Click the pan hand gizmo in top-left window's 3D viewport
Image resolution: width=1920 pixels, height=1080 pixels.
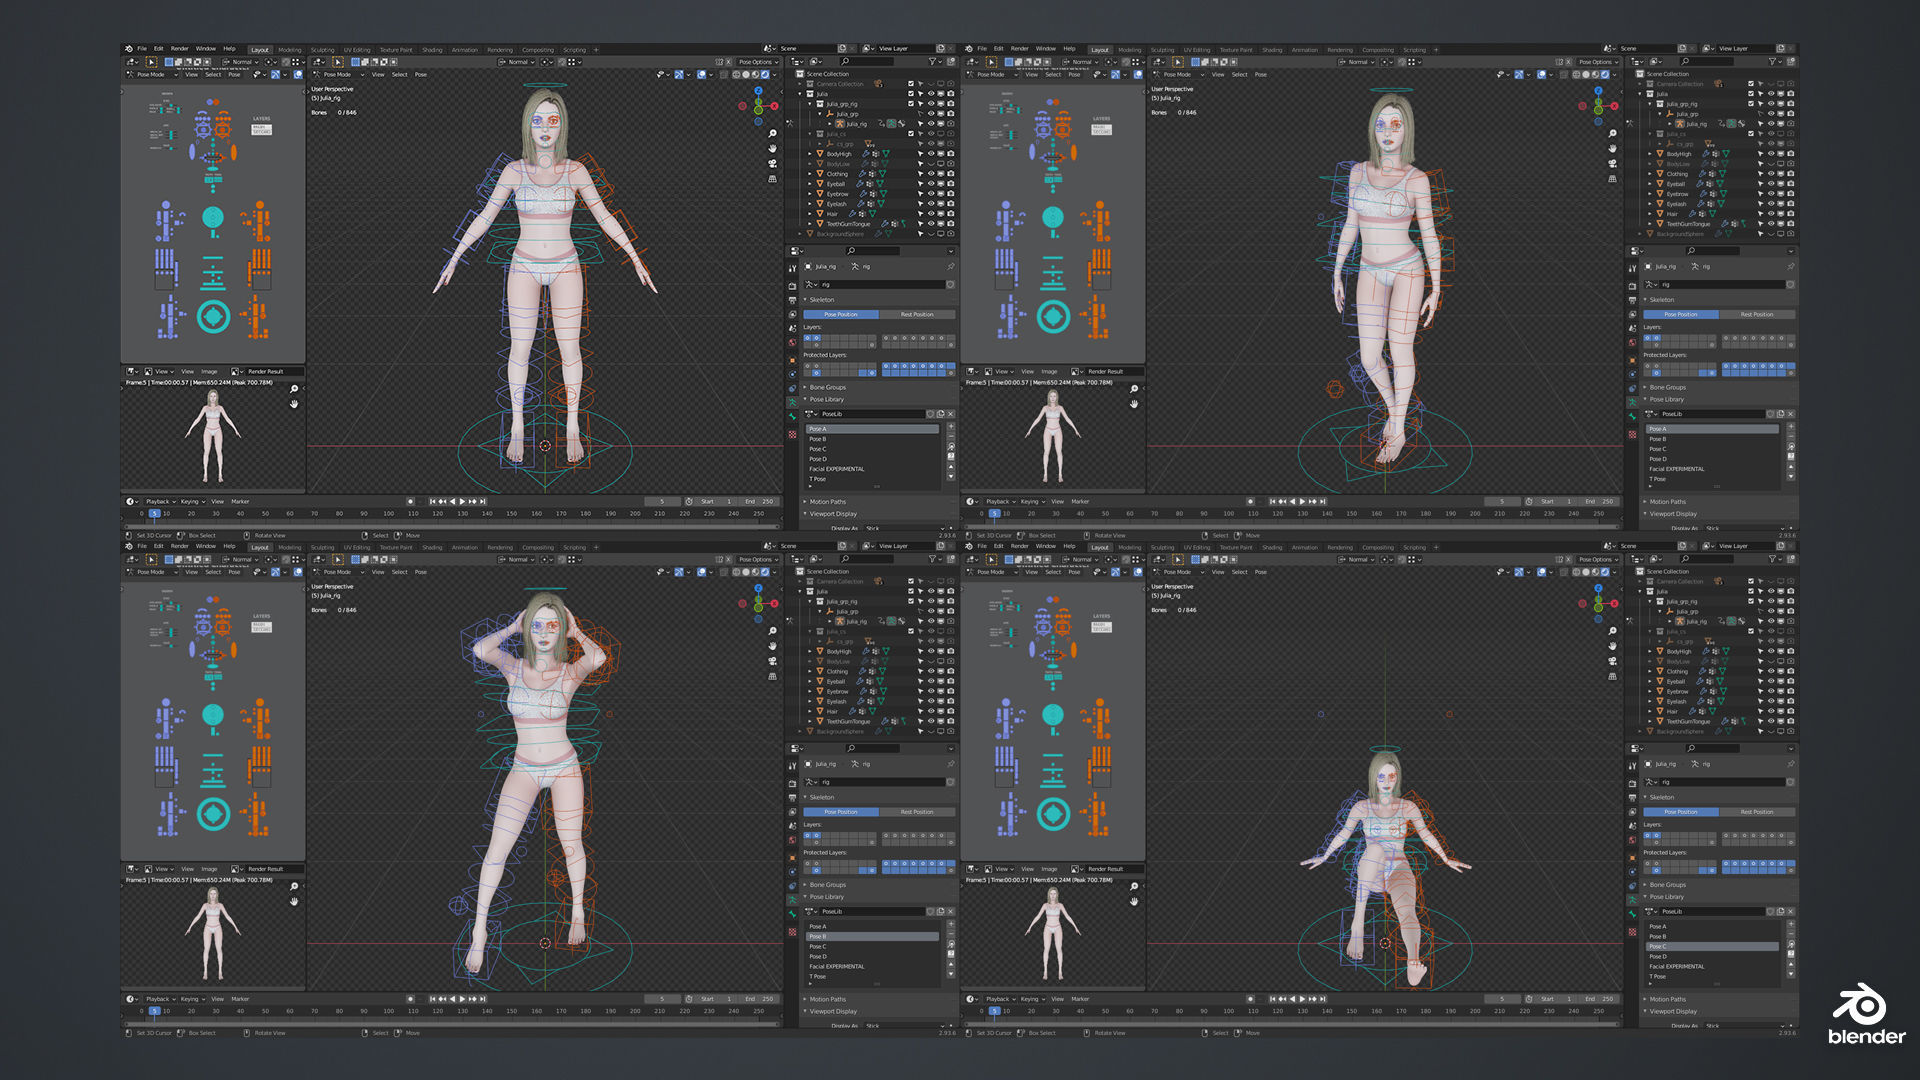772,148
